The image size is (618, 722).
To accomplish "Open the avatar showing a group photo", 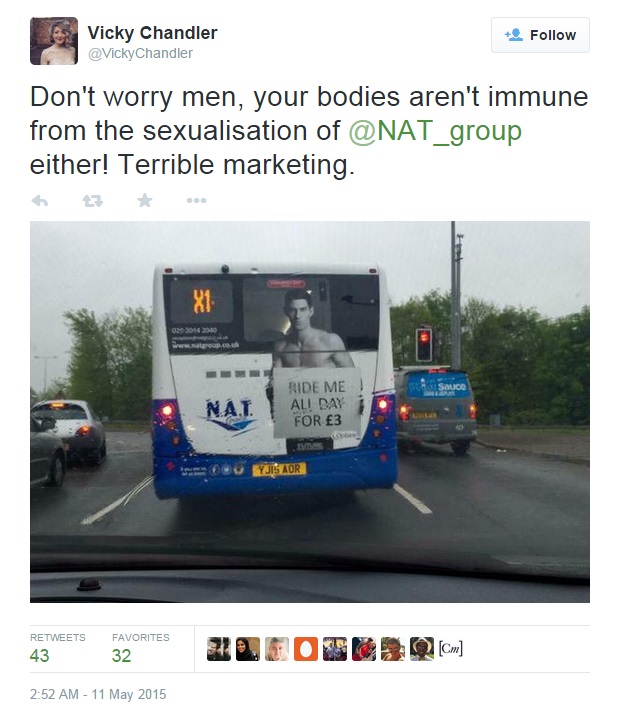I will pos(335,649).
